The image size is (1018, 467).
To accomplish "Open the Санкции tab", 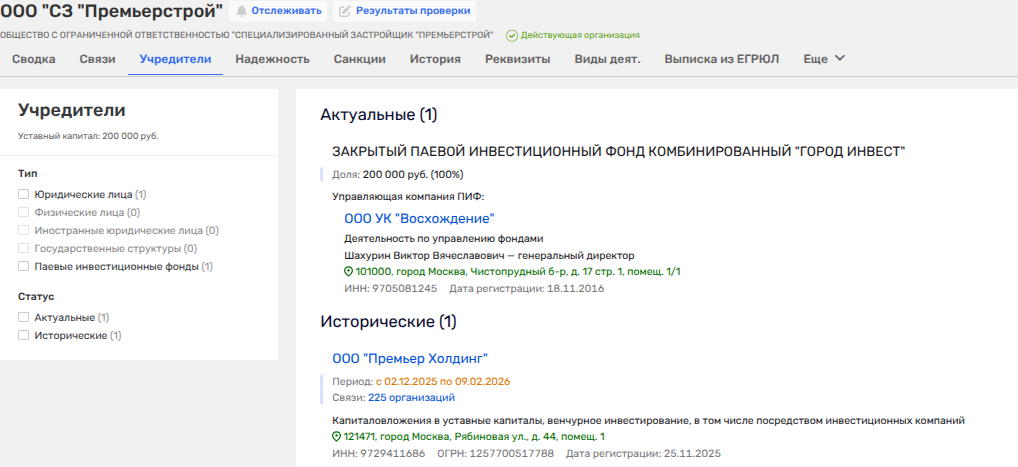I will tap(360, 59).
